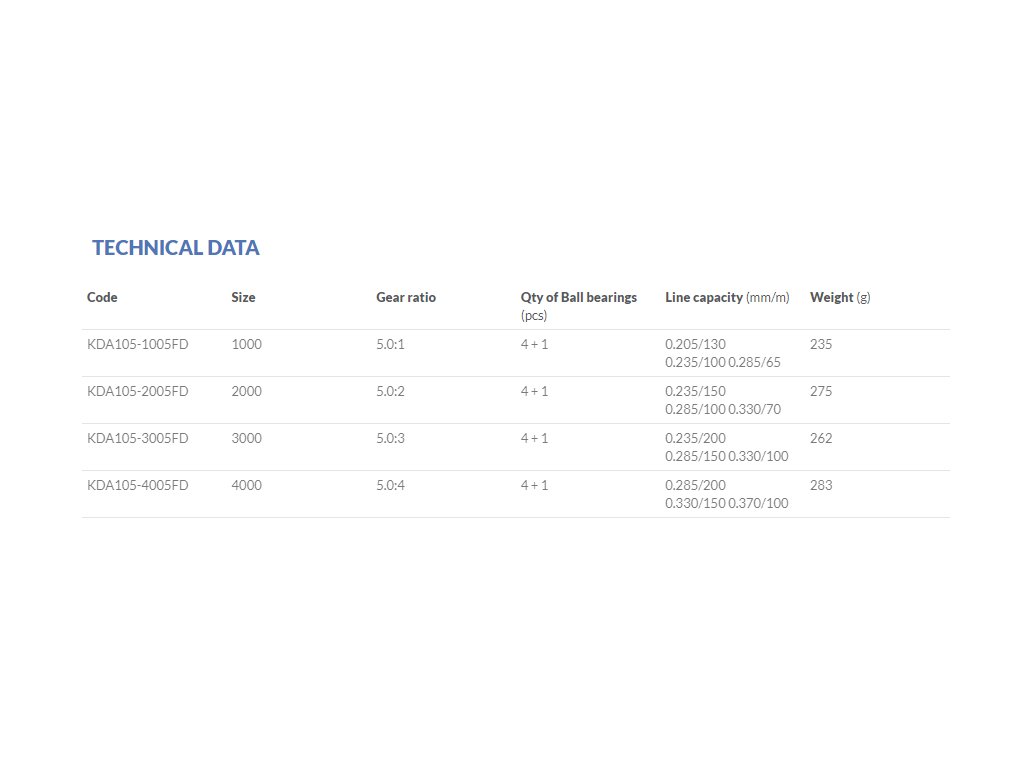The image size is (1024, 768).
Task: Select the Size column header
Action: [x=243, y=297]
